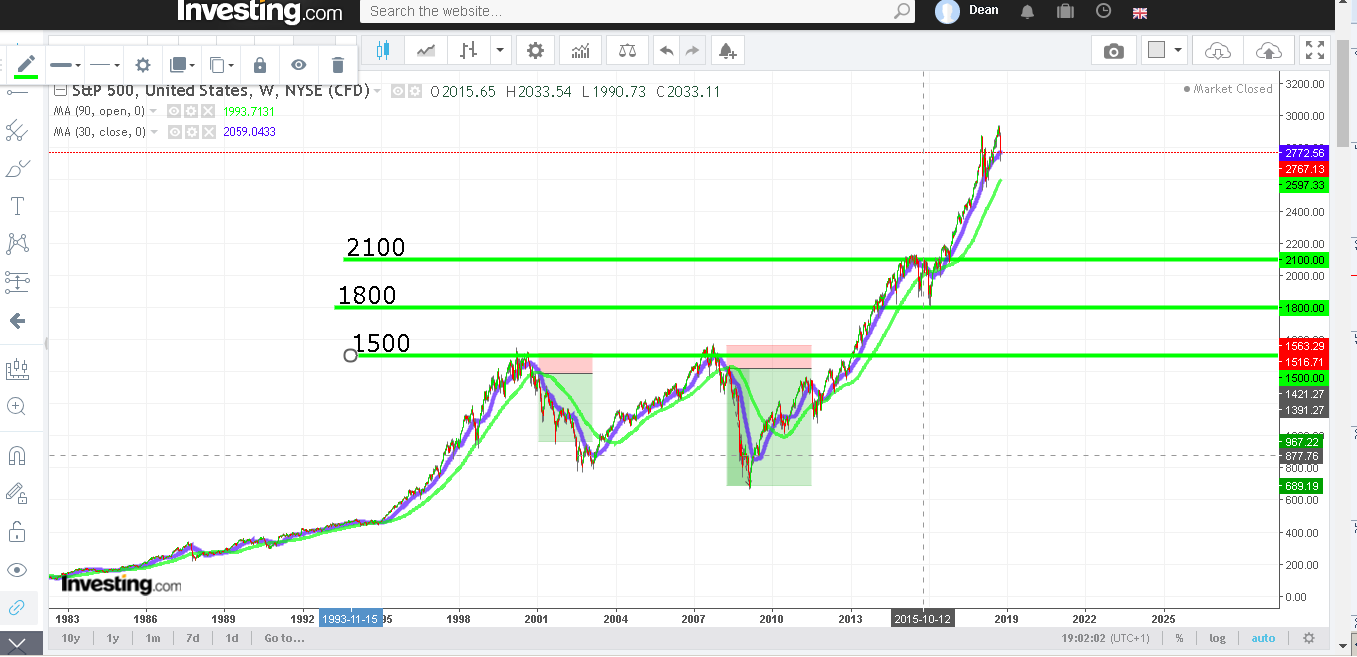The width and height of the screenshot is (1357, 657).
Task: Toggle percentage scale button
Action: pos(1180,638)
